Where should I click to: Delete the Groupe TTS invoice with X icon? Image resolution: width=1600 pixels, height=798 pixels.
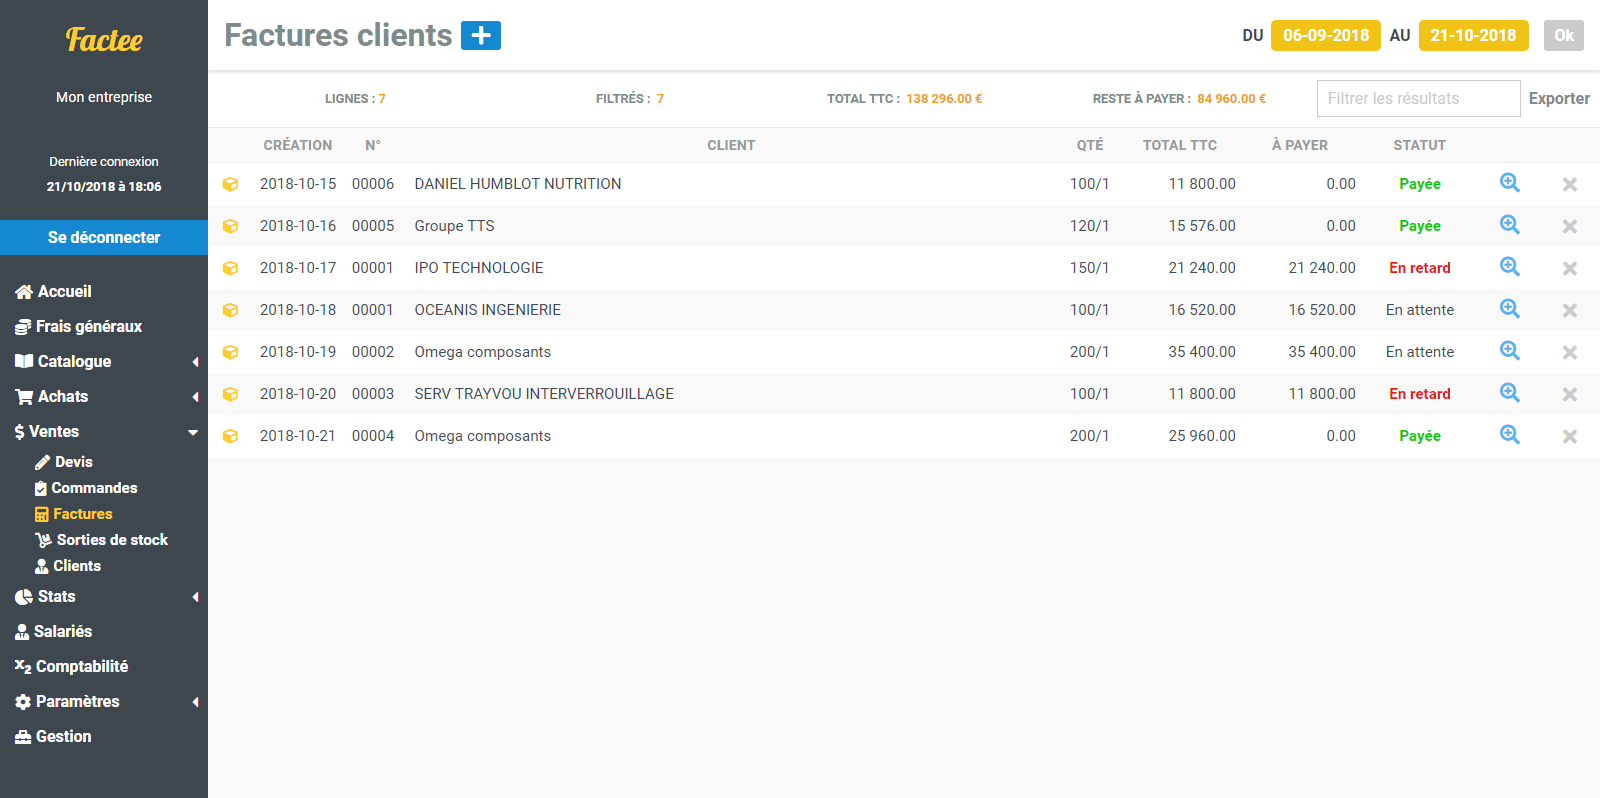click(x=1569, y=226)
